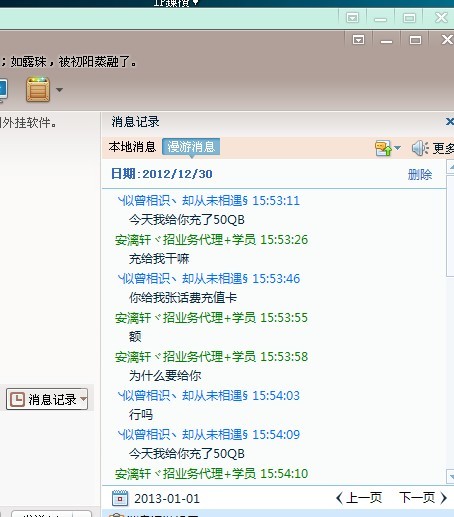
Task: Open calendar icon next to 2013-01-01
Action: click(x=120, y=498)
